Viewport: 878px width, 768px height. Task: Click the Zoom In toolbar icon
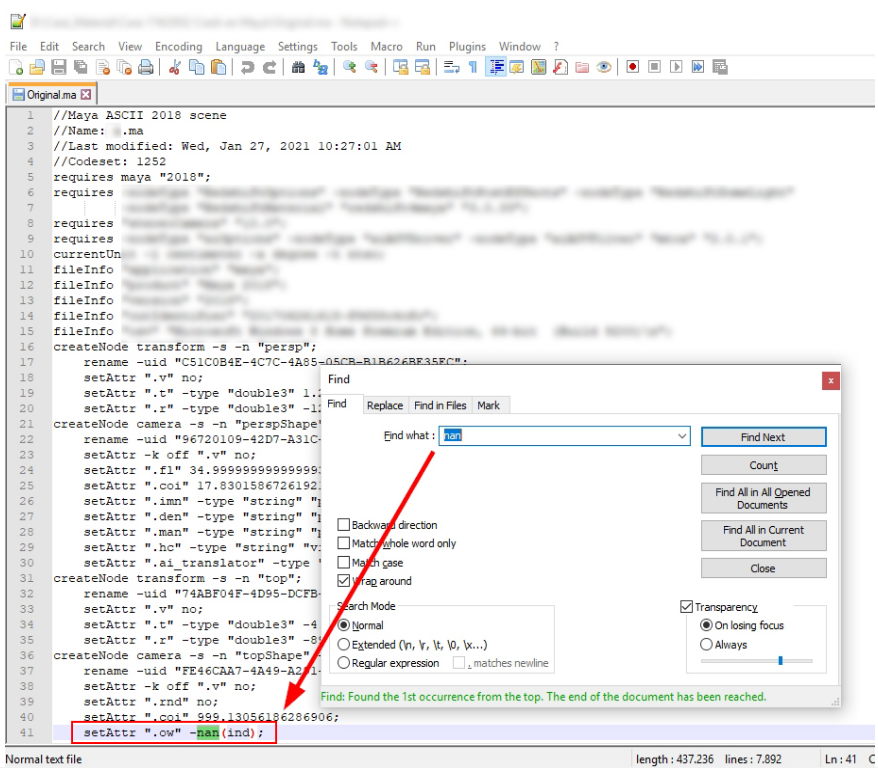click(350, 67)
